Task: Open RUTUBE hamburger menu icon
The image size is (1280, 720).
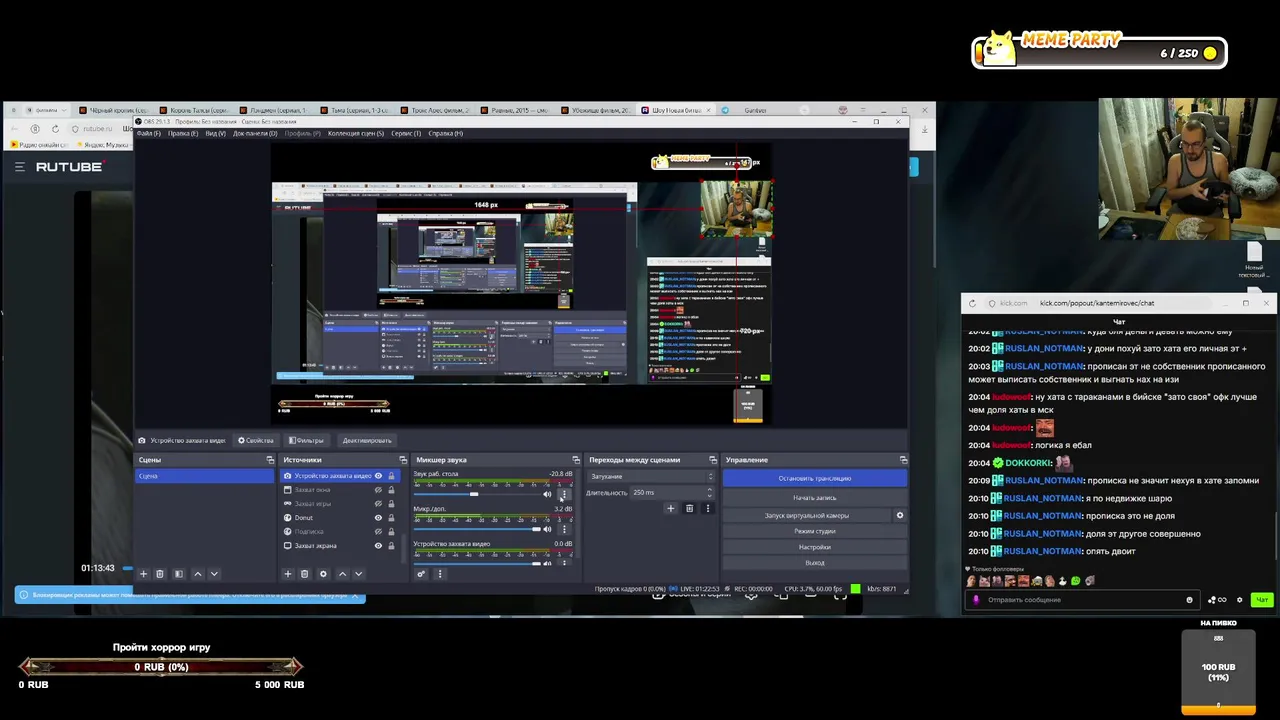Action: tap(20, 167)
